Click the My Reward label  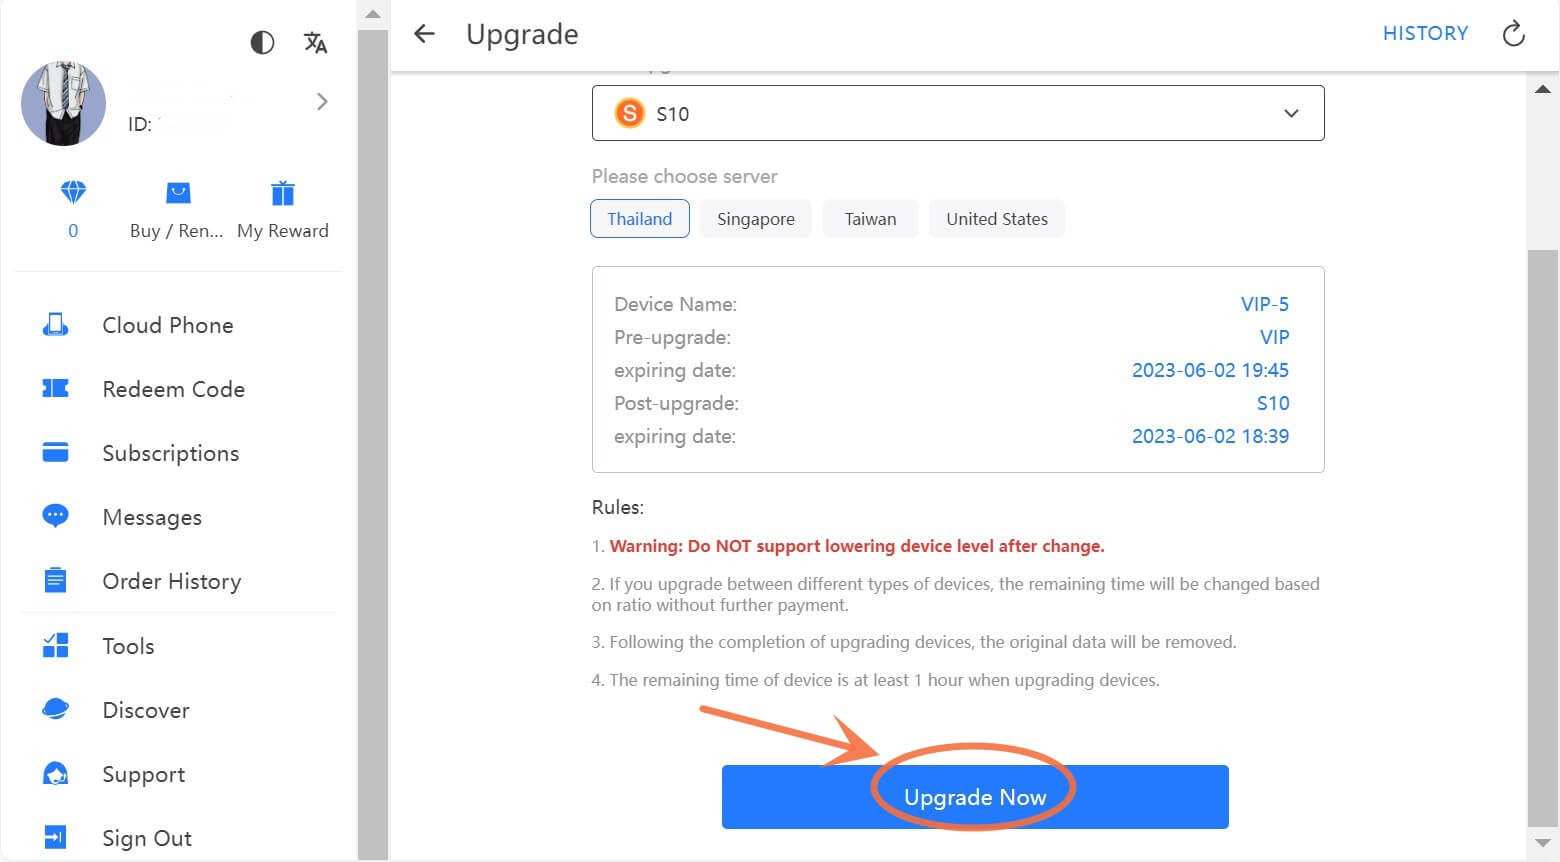point(283,231)
